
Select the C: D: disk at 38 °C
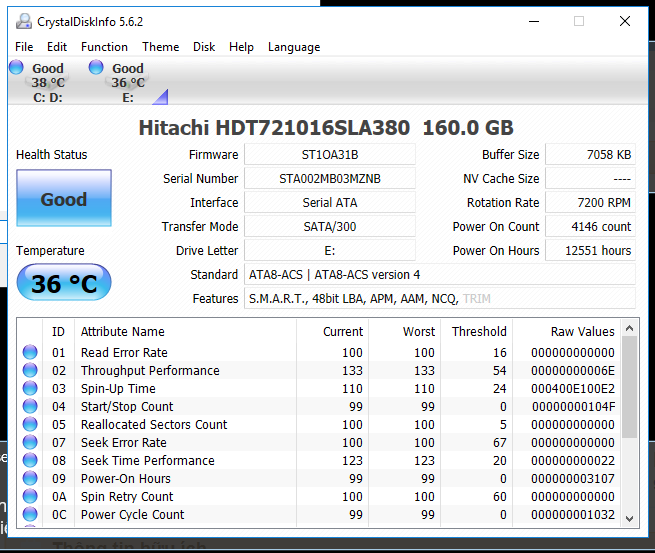(48, 83)
